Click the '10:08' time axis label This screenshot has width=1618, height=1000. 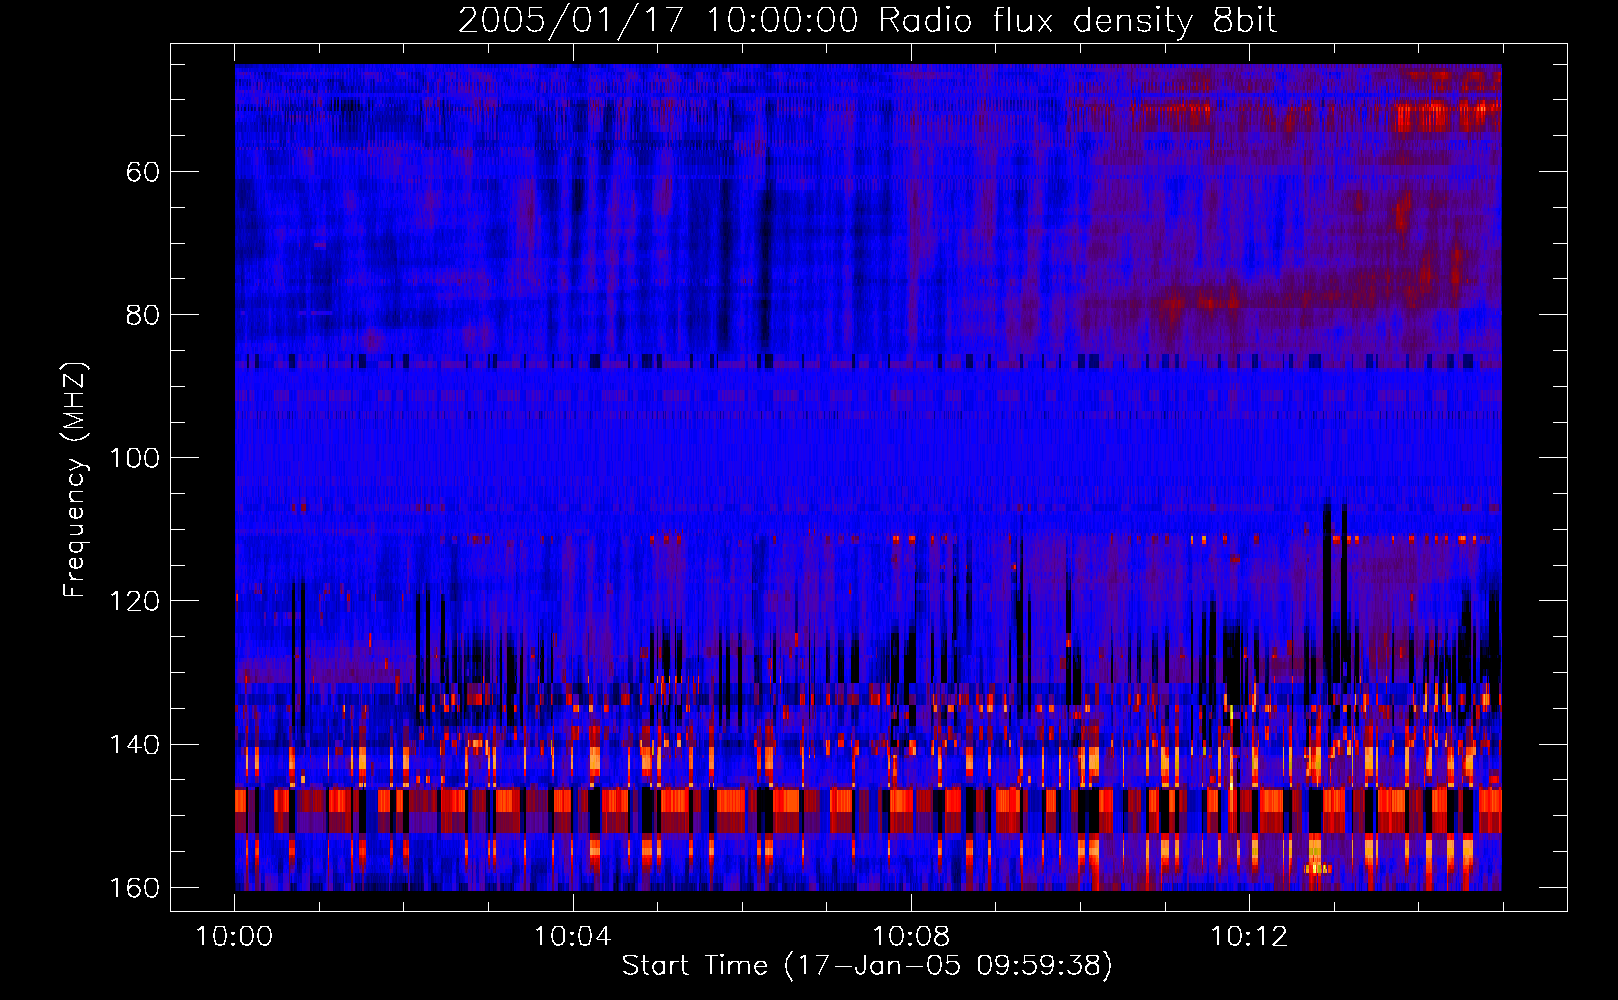(x=910, y=937)
